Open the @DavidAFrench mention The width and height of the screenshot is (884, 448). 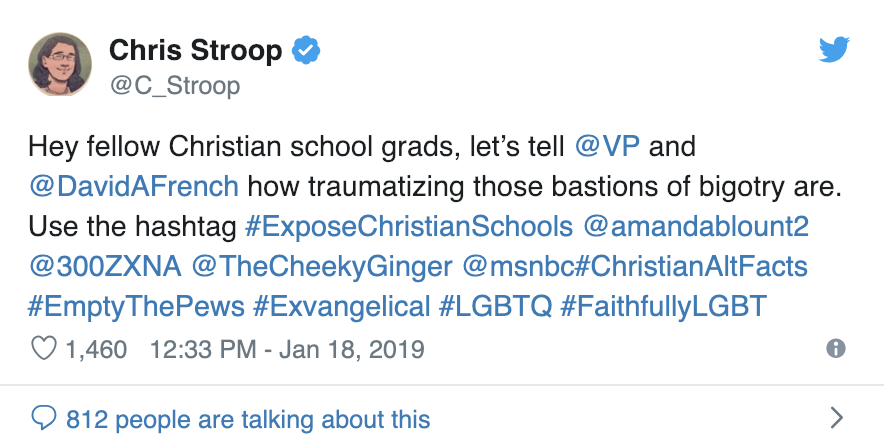tap(134, 187)
